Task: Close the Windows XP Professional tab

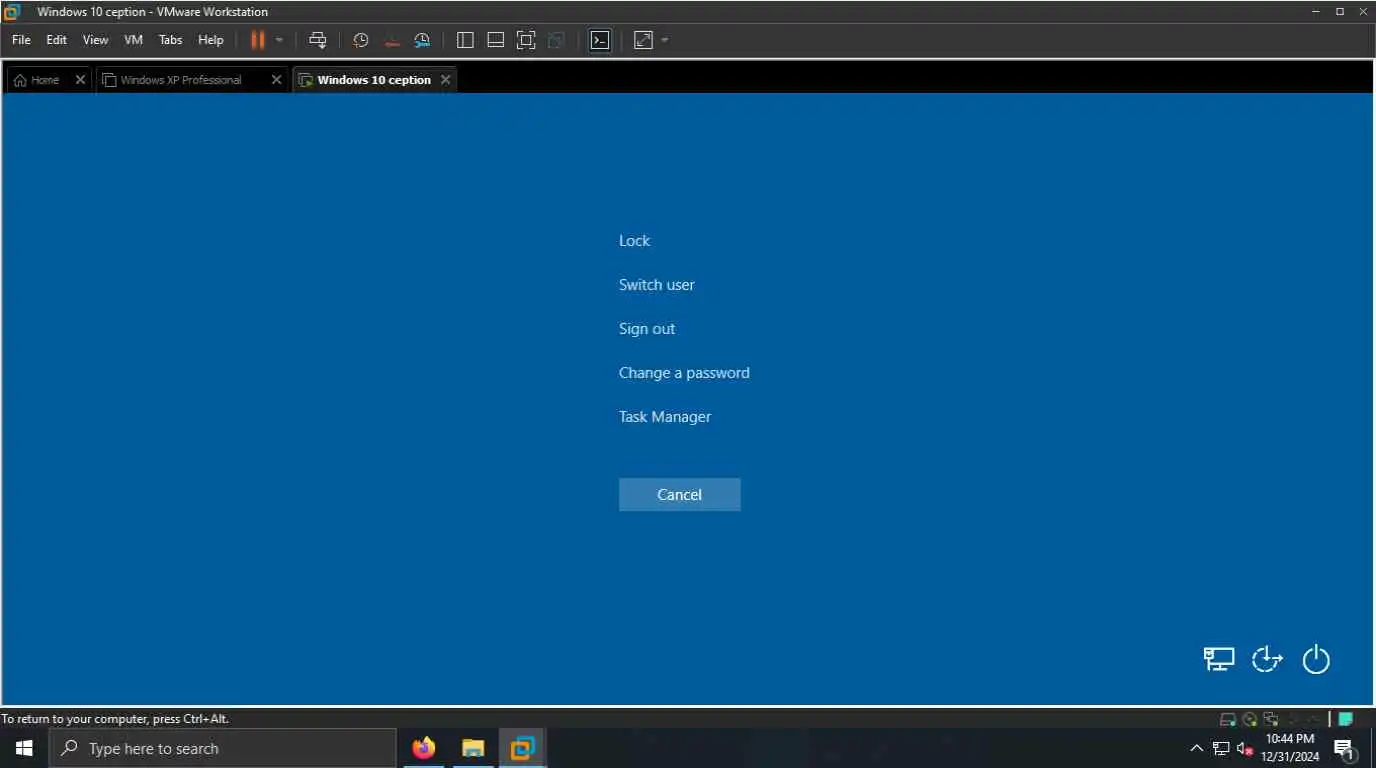Action: [x=277, y=80]
